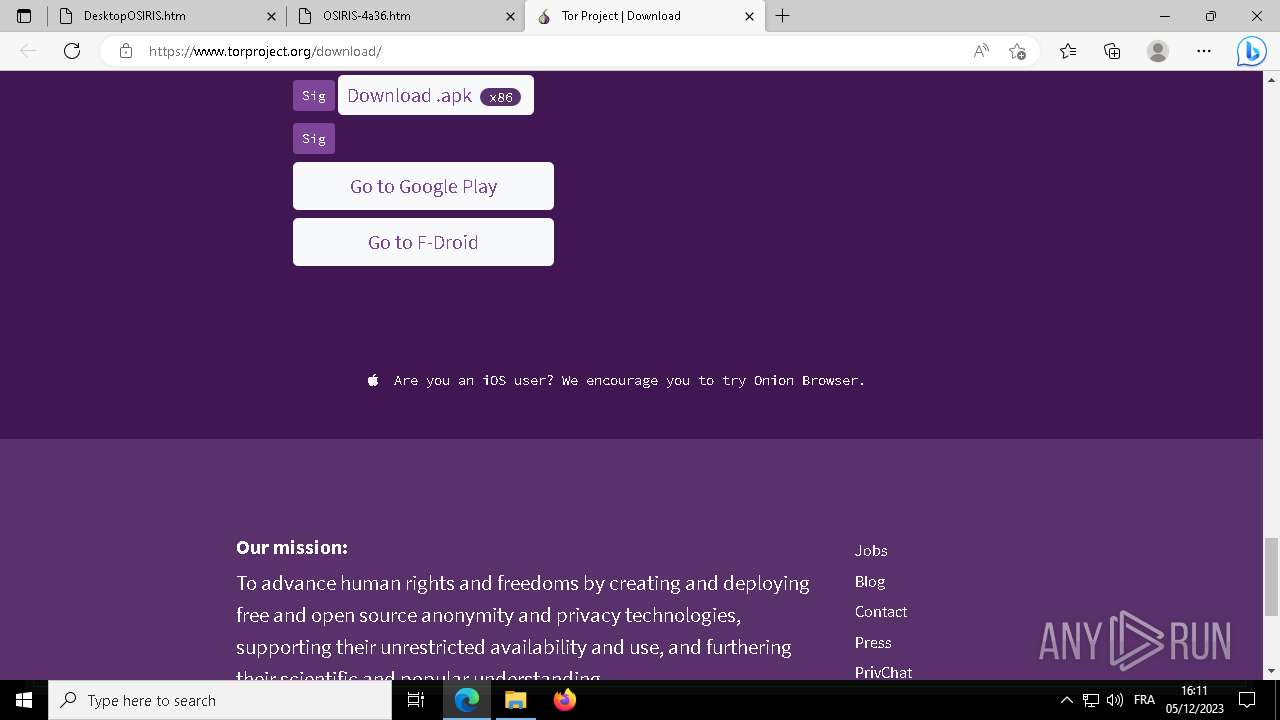Viewport: 1280px width, 720px height.
Task: Close the Tor Project Download tab
Action: (x=749, y=16)
